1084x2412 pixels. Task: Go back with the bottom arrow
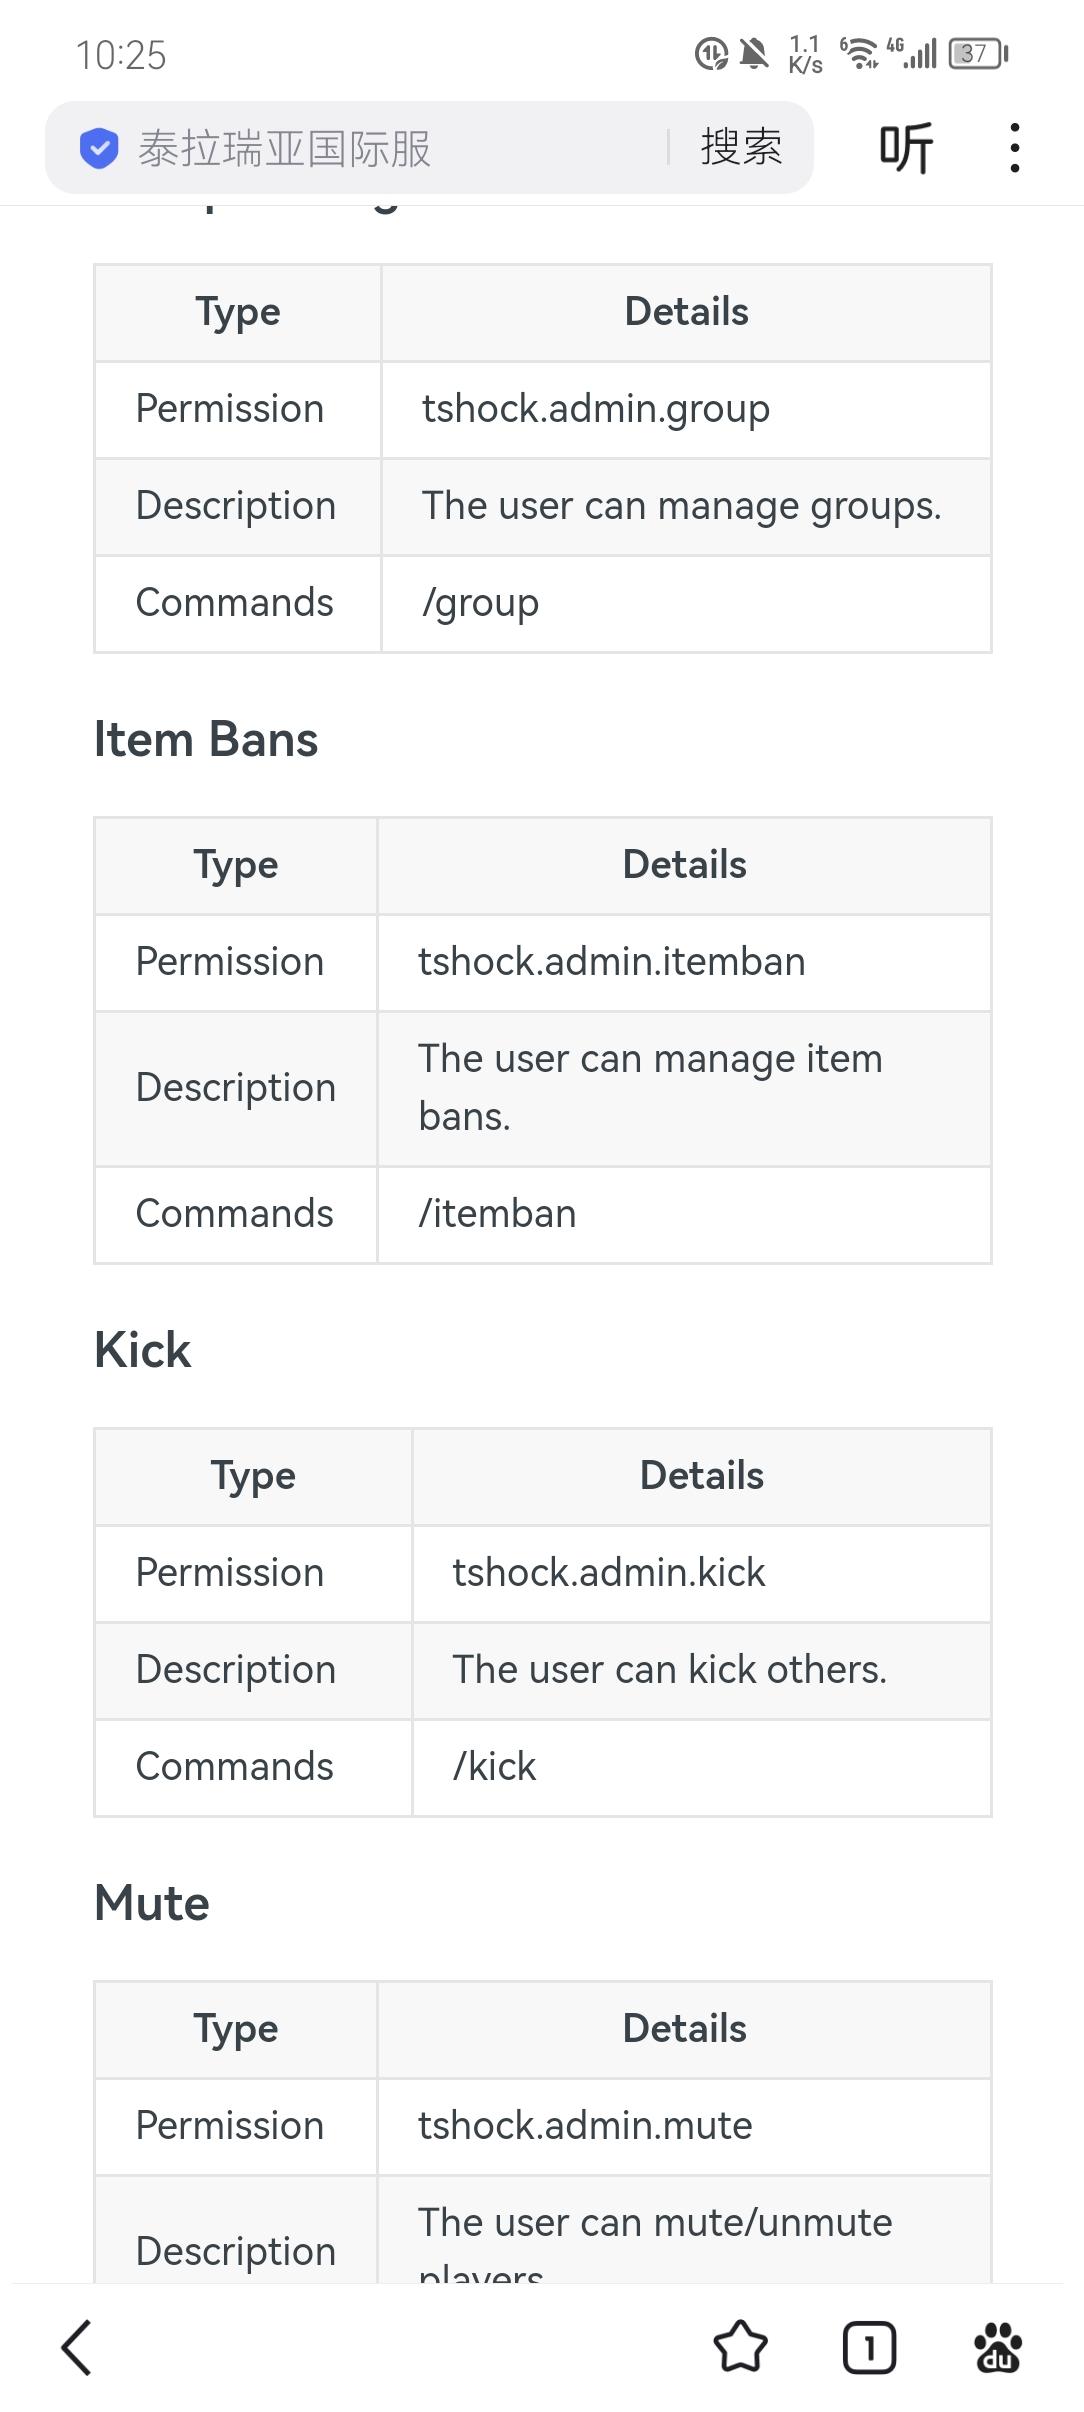pos(77,2347)
